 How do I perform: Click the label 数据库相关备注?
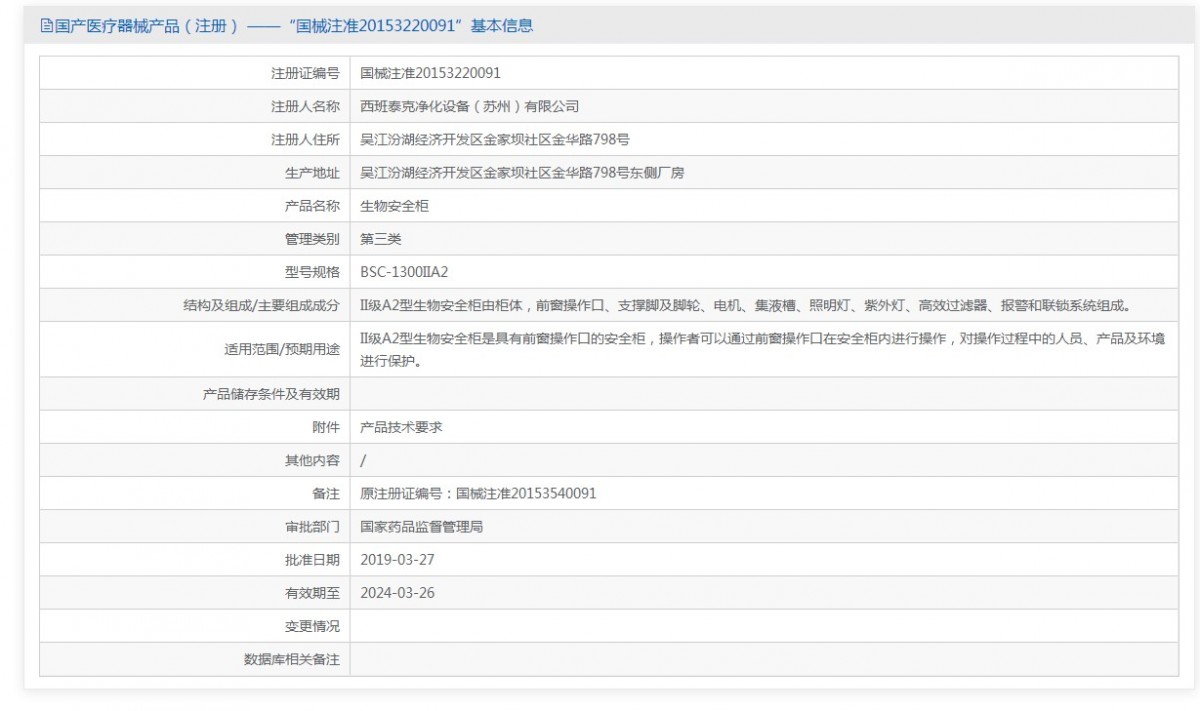pos(292,659)
